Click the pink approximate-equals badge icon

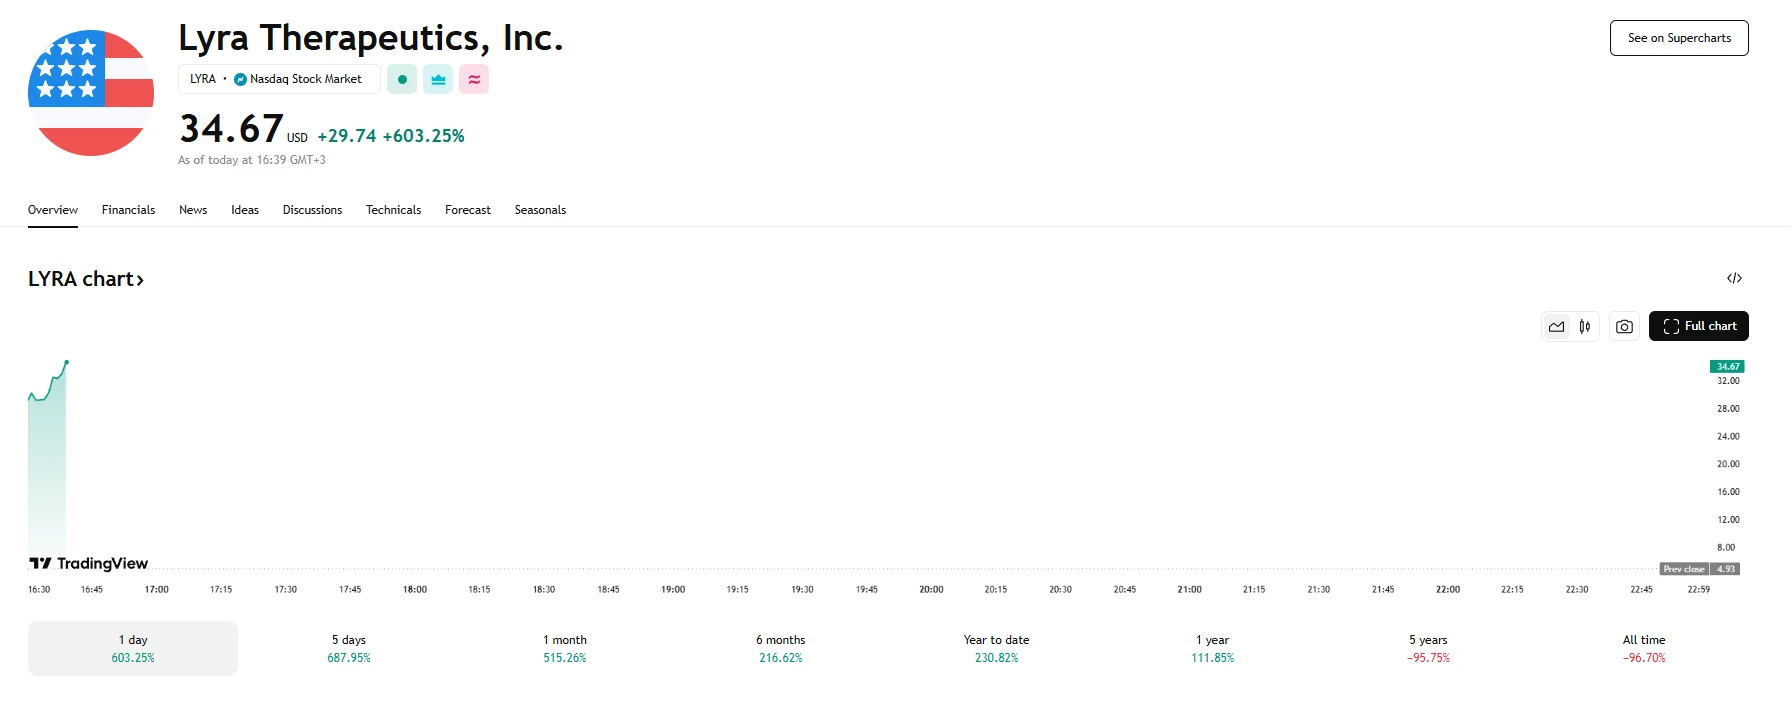[x=474, y=79]
